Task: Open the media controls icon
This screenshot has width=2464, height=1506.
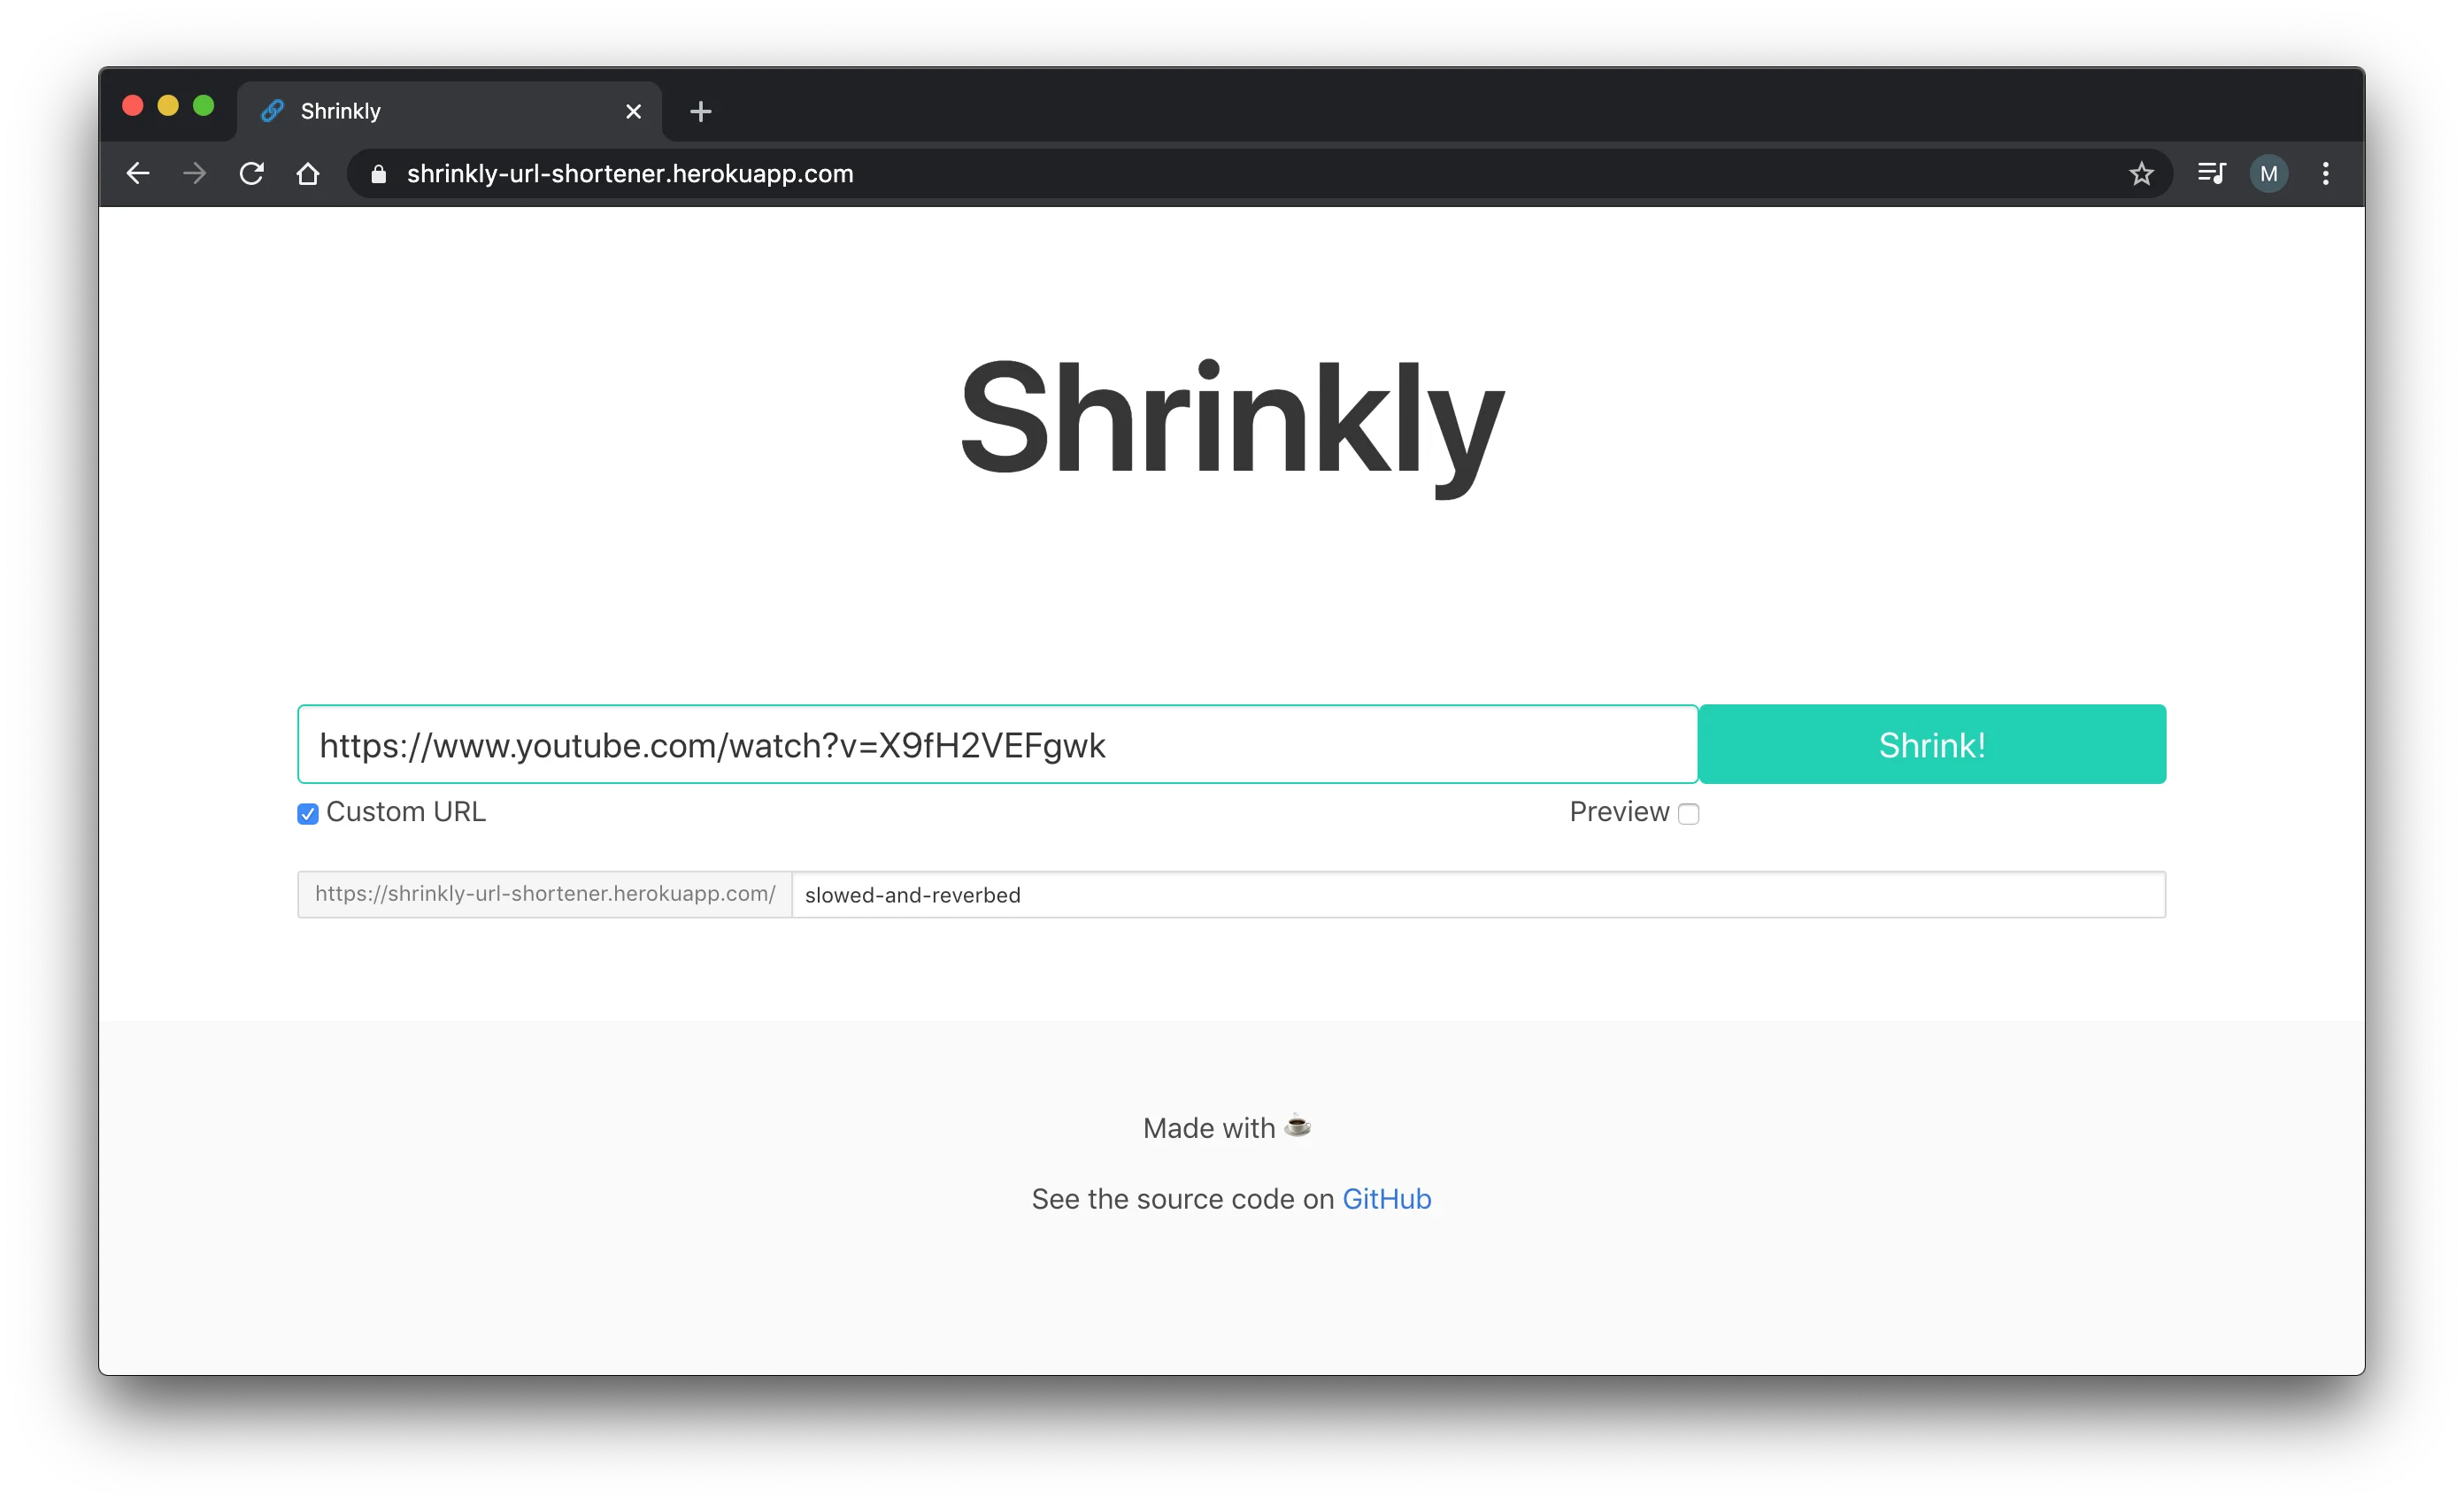Action: pos(2212,173)
